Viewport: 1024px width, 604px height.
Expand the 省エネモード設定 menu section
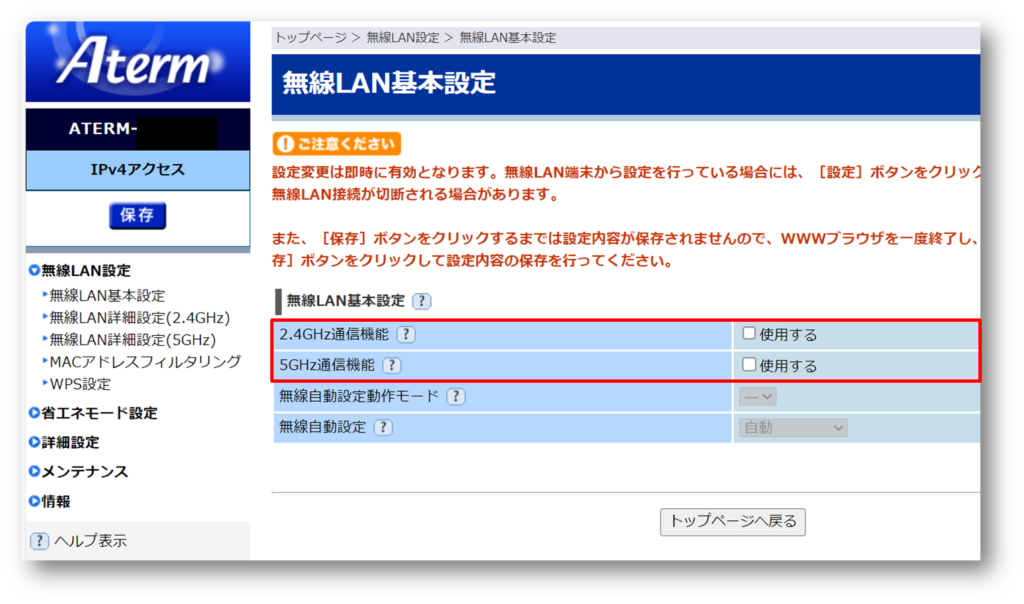coord(99,413)
